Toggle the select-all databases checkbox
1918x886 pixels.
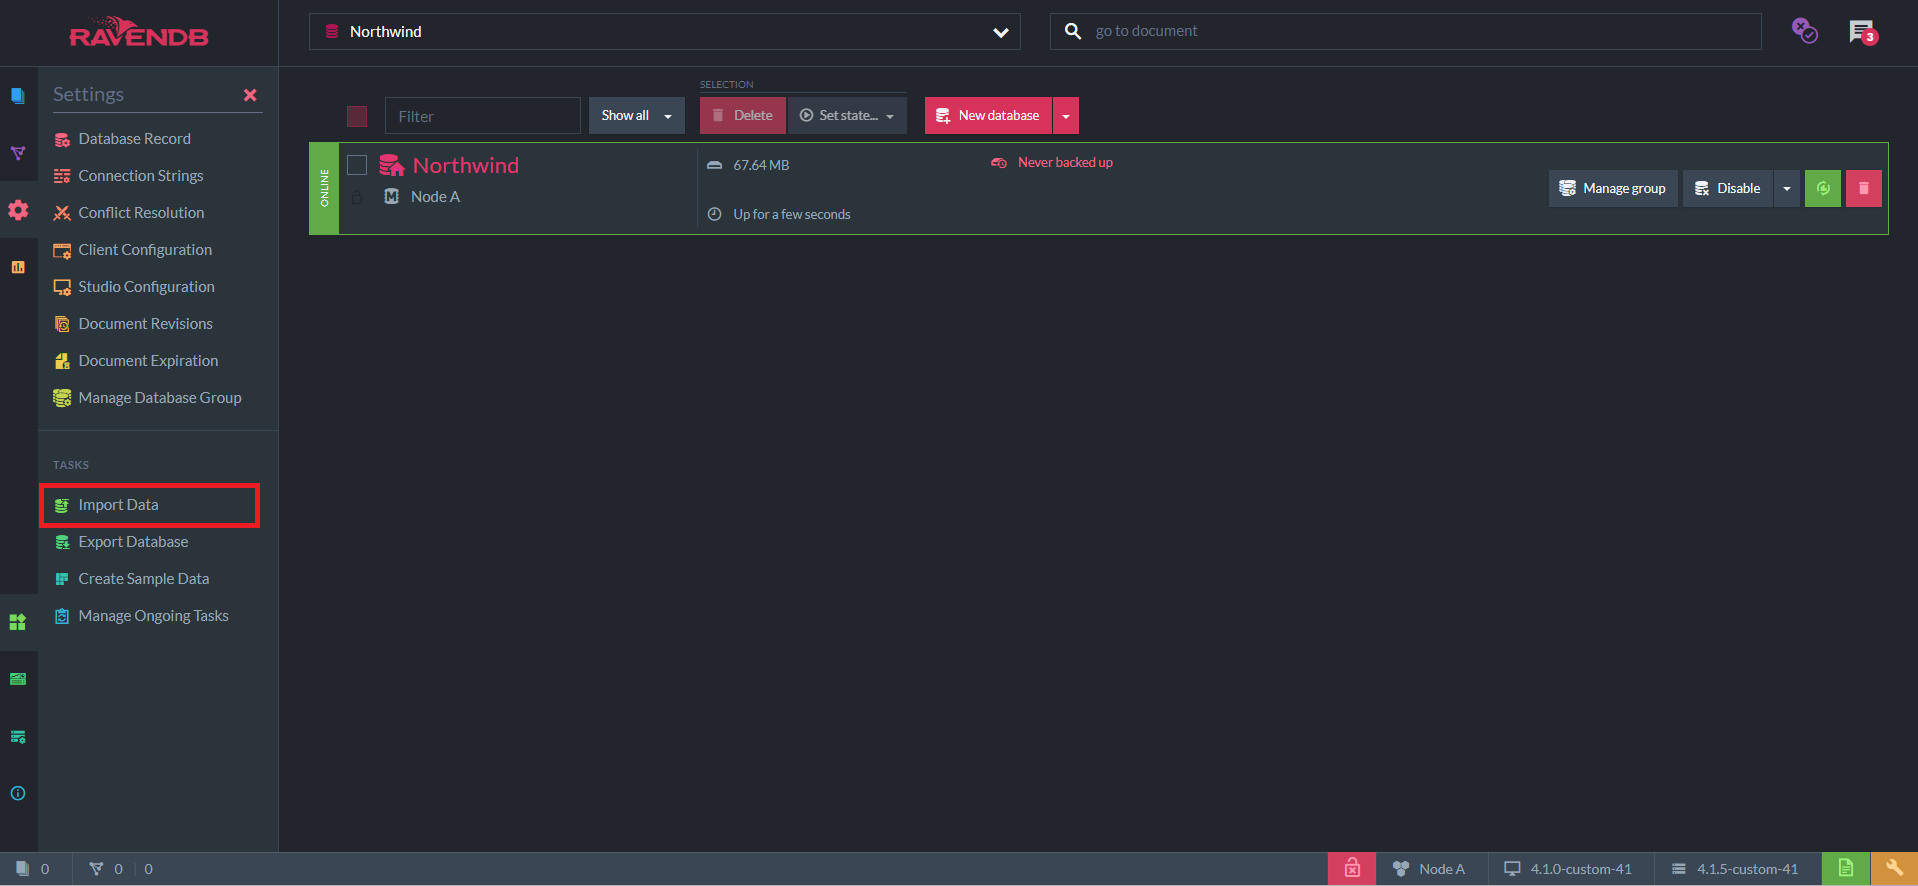357,116
